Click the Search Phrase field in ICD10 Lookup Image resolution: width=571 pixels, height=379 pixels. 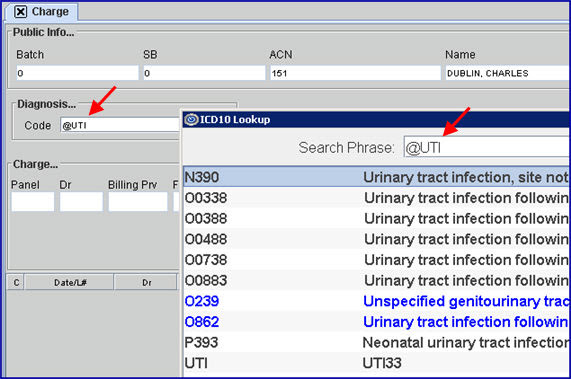[487, 147]
